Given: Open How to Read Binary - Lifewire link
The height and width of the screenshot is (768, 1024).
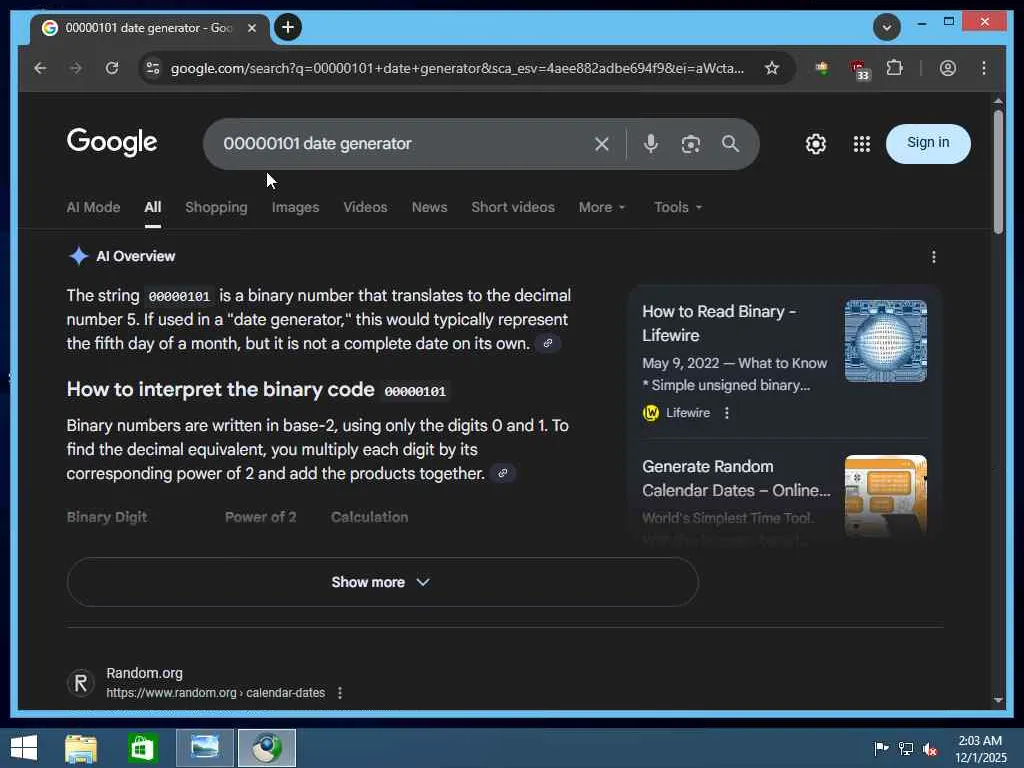Looking at the screenshot, I should tap(719, 323).
